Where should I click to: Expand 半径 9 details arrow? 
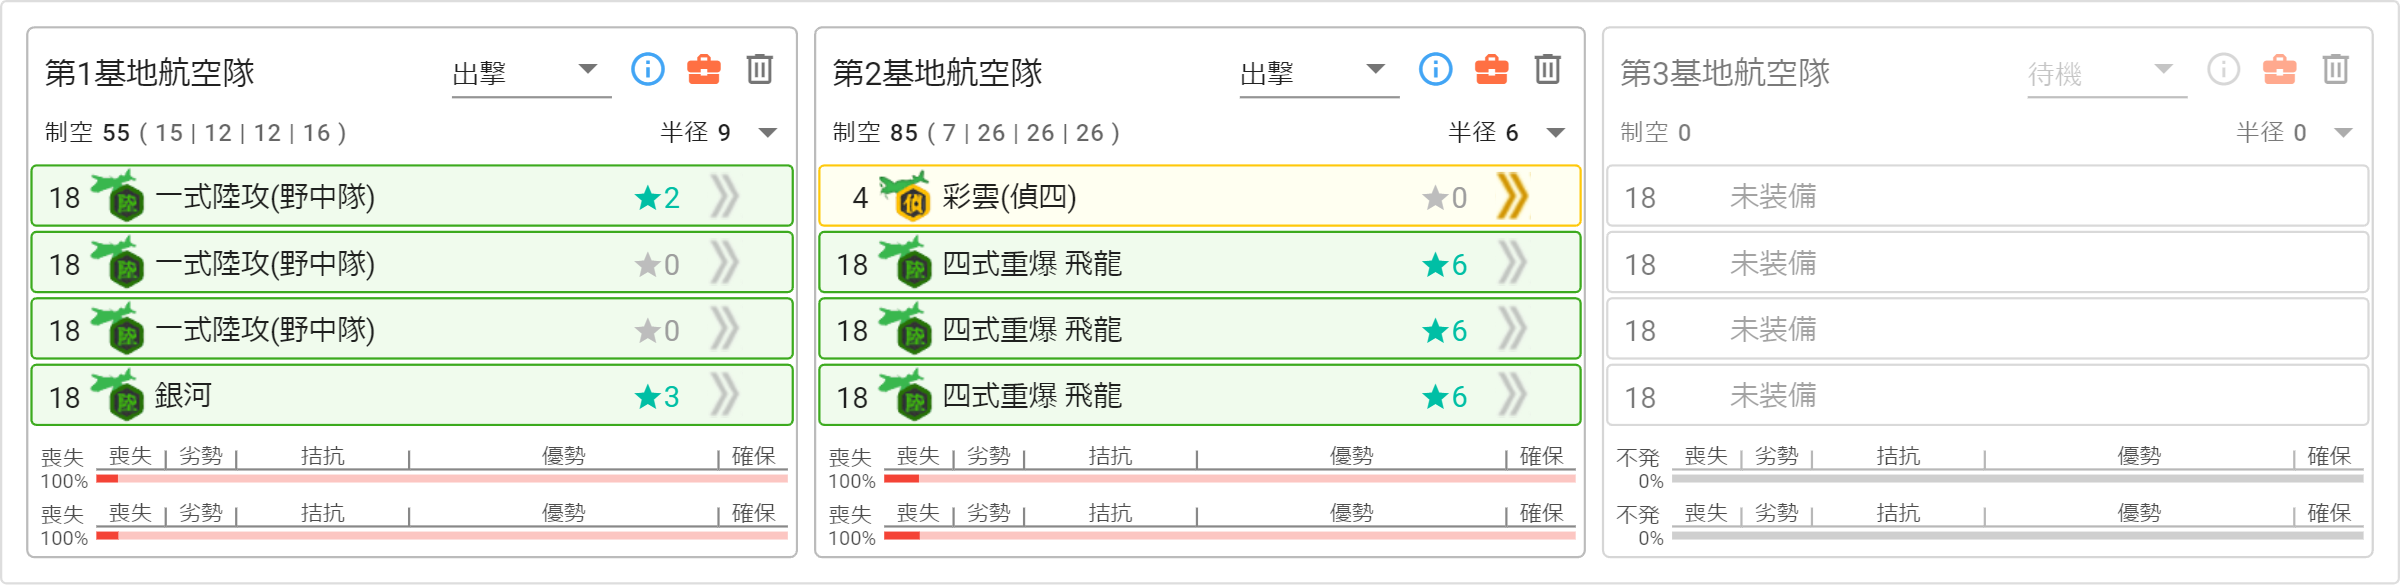768,133
